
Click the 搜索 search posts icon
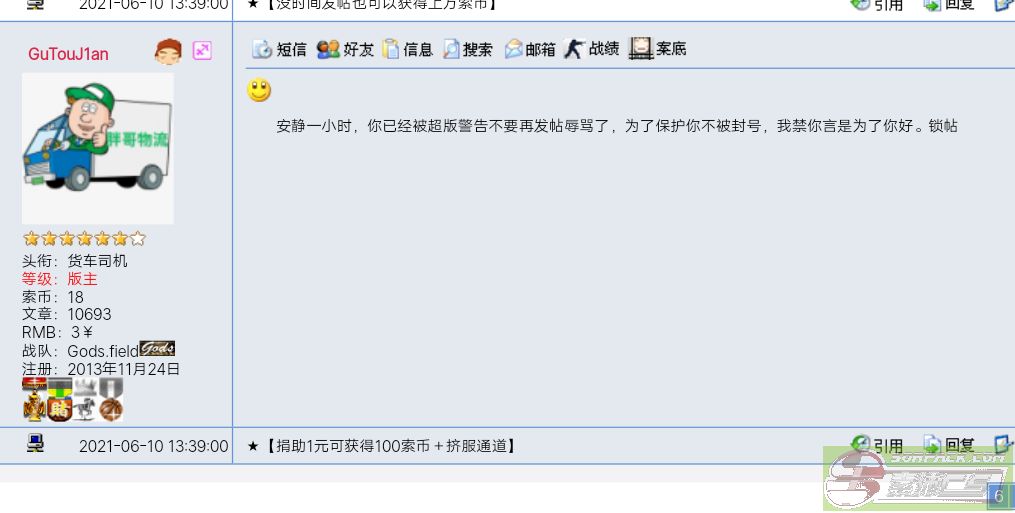468,49
